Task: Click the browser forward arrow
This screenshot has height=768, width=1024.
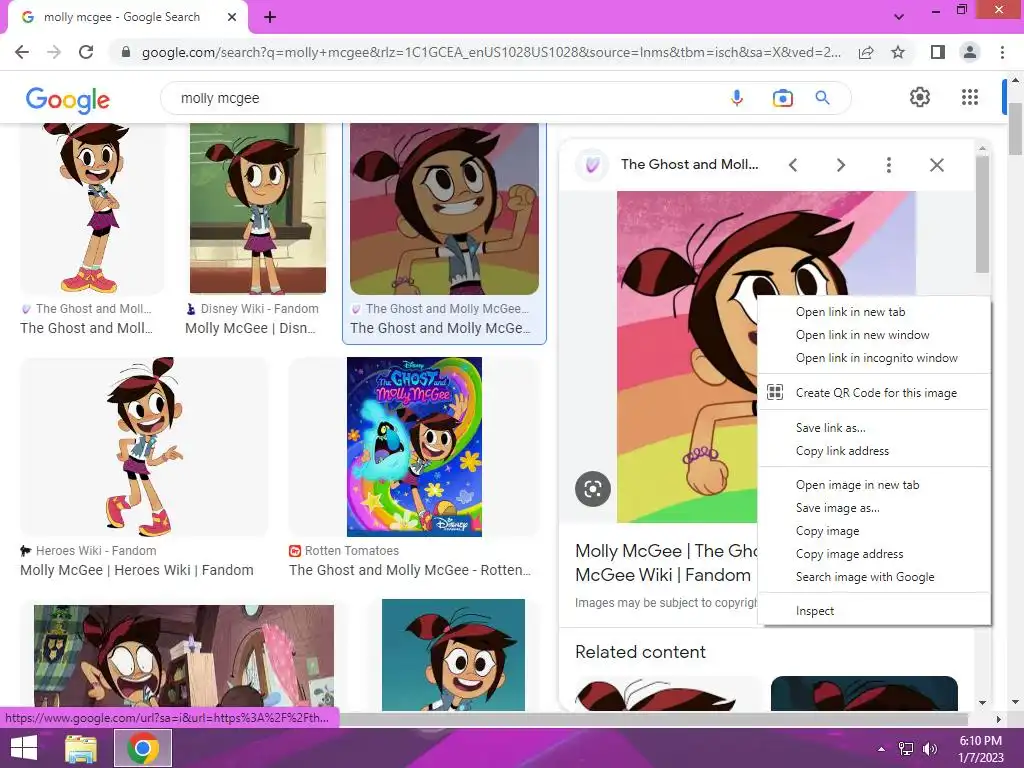Action: pos(54,52)
